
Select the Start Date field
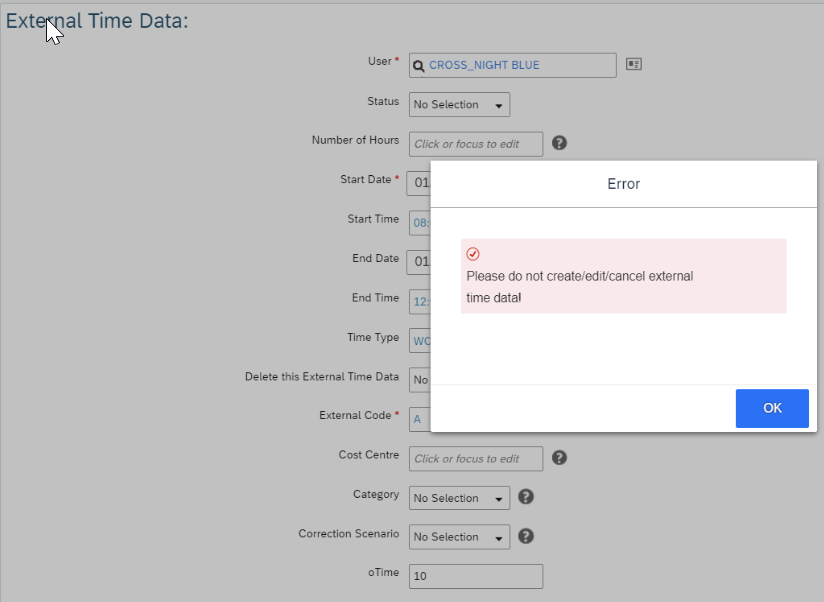[419, 183]
